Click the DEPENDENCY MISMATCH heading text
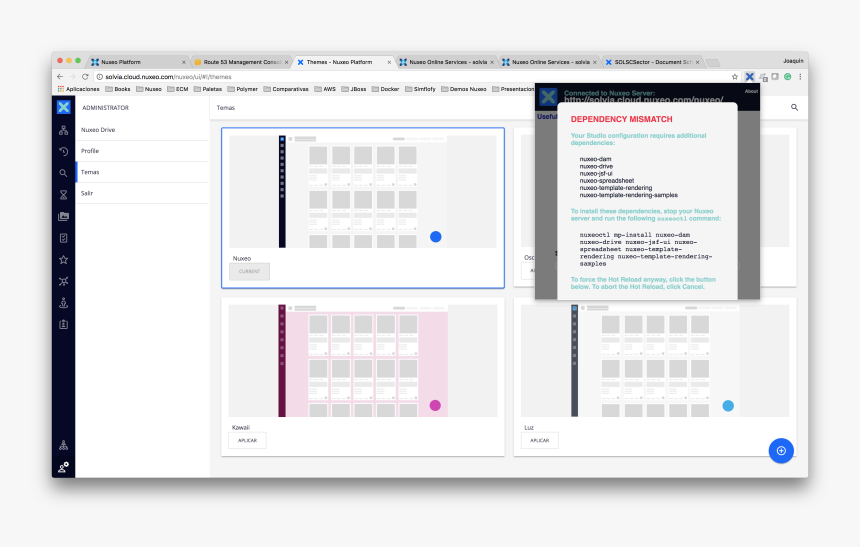Screen dimensions: 860x547 pos(621,119)
